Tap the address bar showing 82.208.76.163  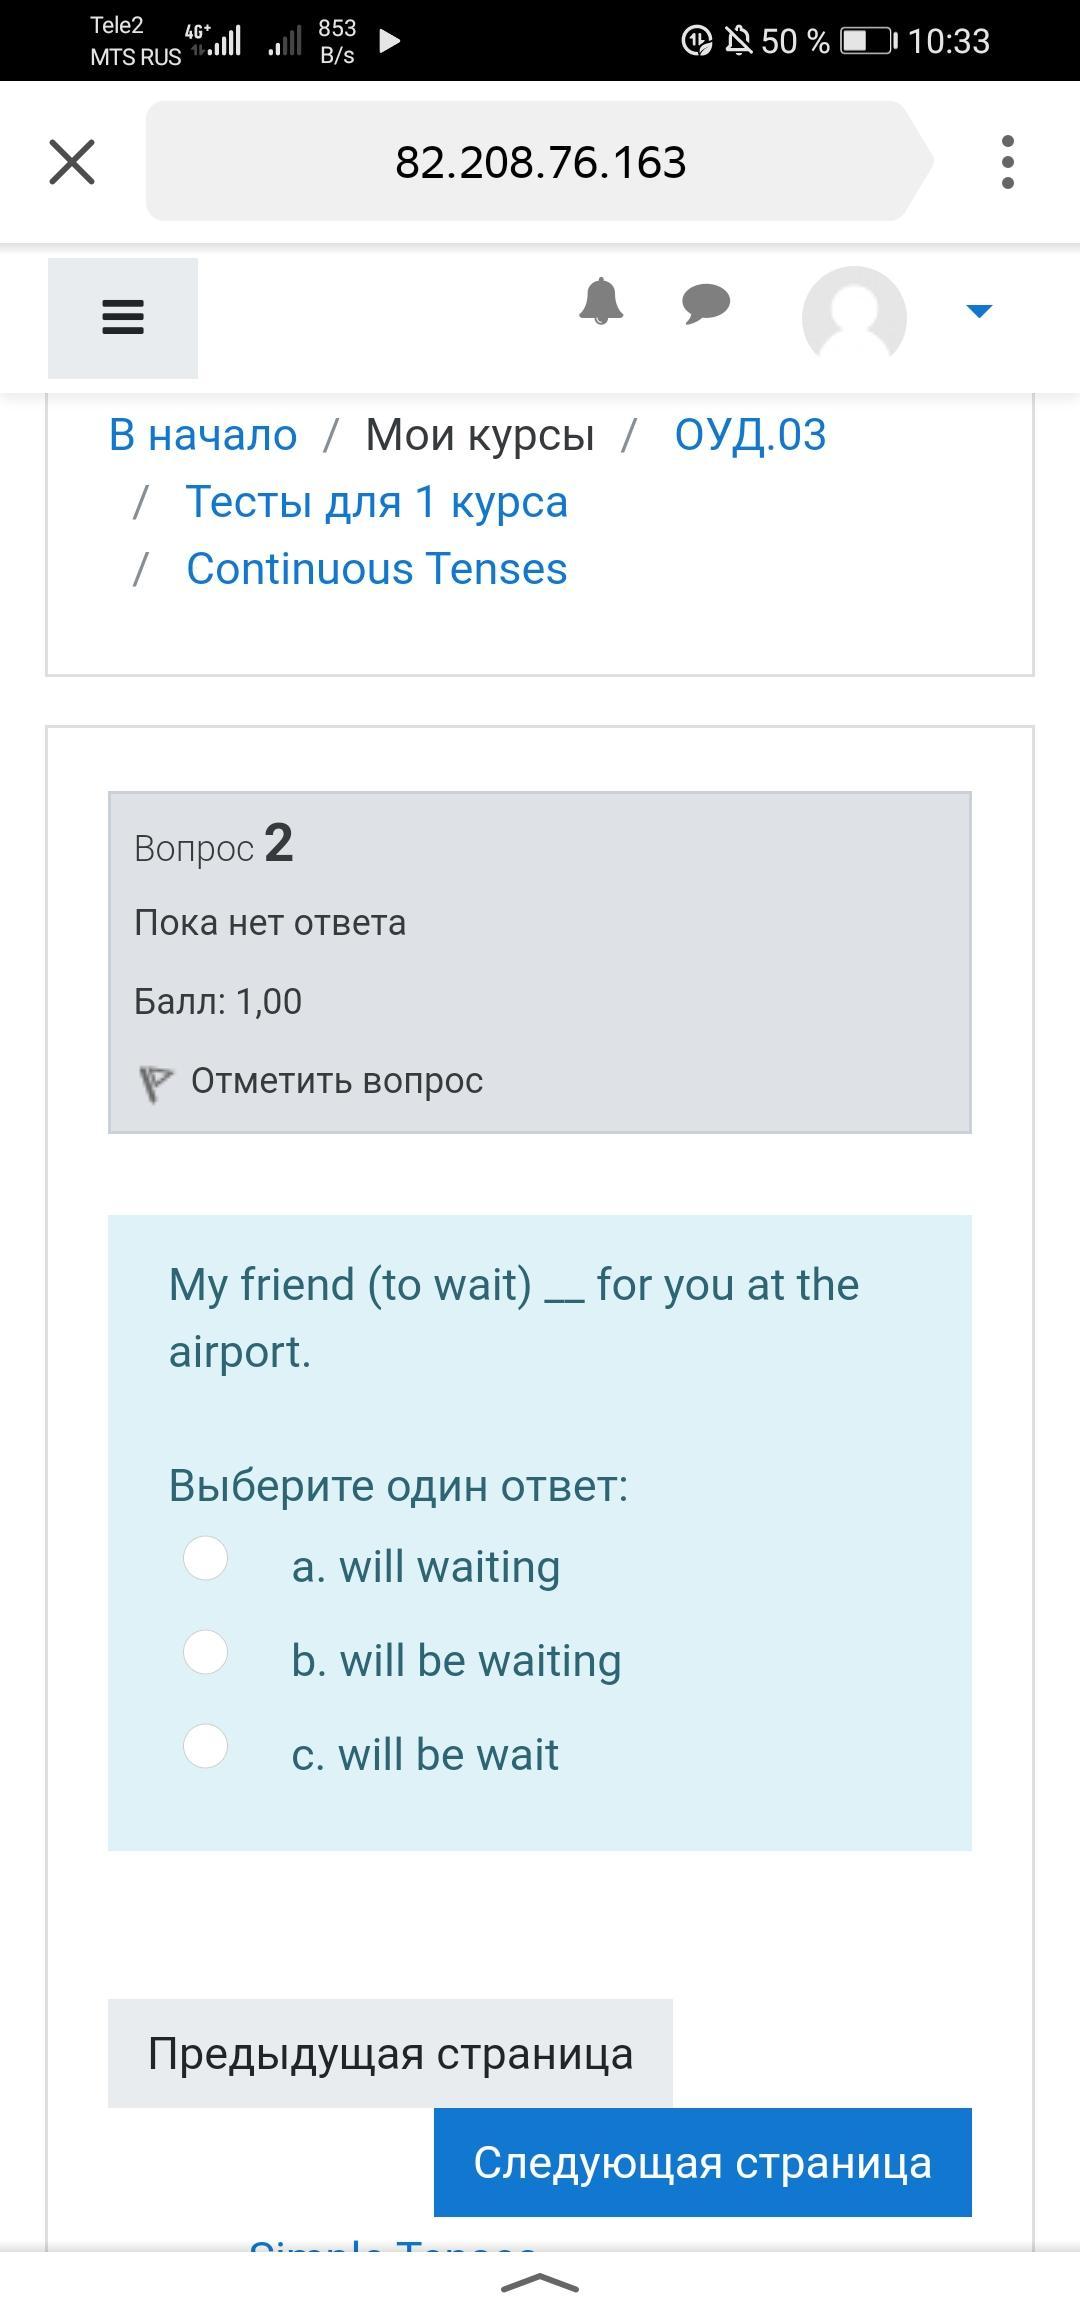coord(540,162)
